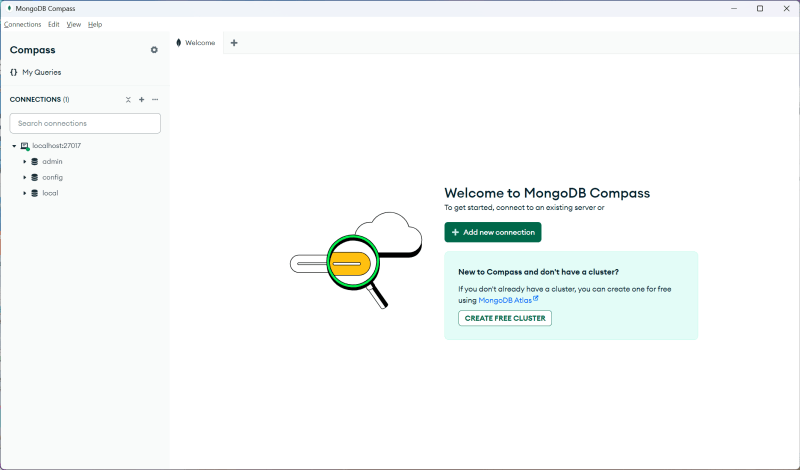The image size is (800, 470).
Task: Maximize the MongoDB Compass window
Action: coord(760,9)
